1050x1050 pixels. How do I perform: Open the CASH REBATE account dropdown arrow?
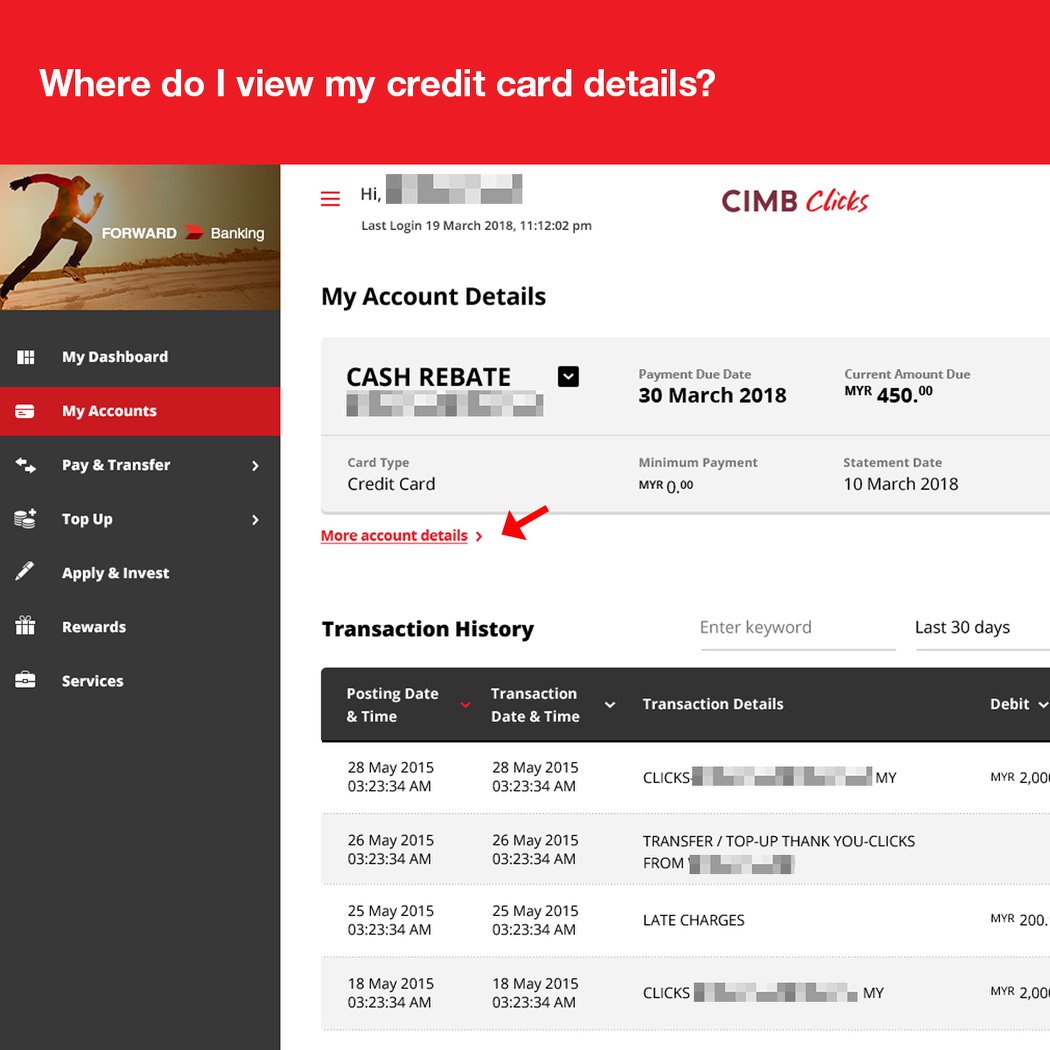[x=569, y=376]
